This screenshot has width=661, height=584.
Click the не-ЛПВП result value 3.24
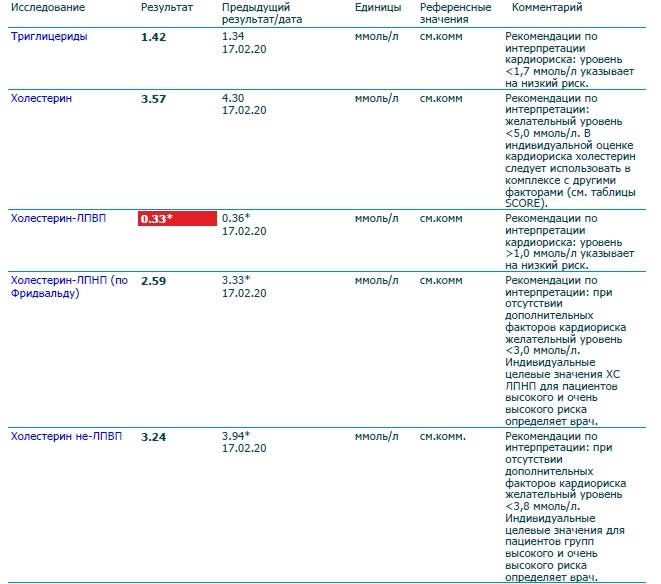point(153,437)
